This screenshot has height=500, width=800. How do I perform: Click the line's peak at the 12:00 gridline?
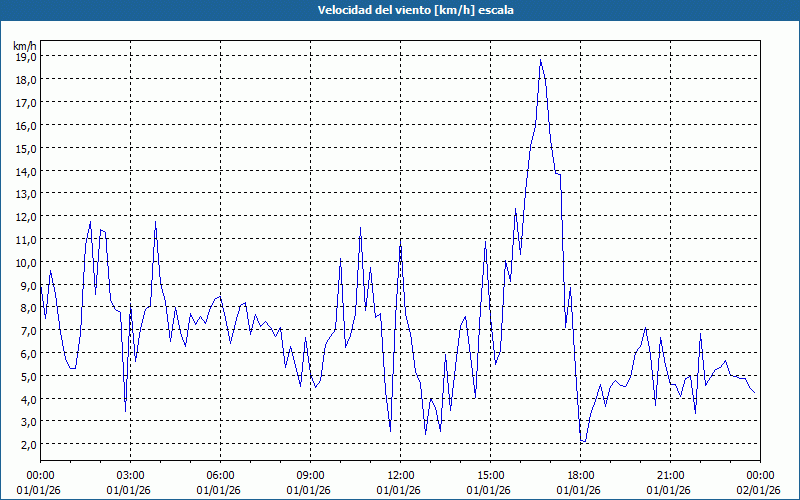point(400,241)
